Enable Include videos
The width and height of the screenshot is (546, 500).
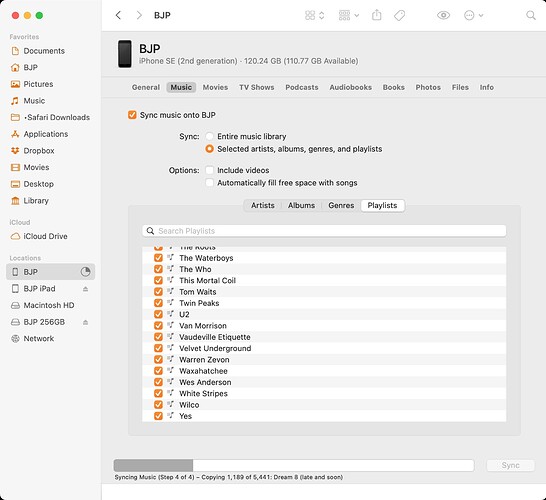pos(209,170)
